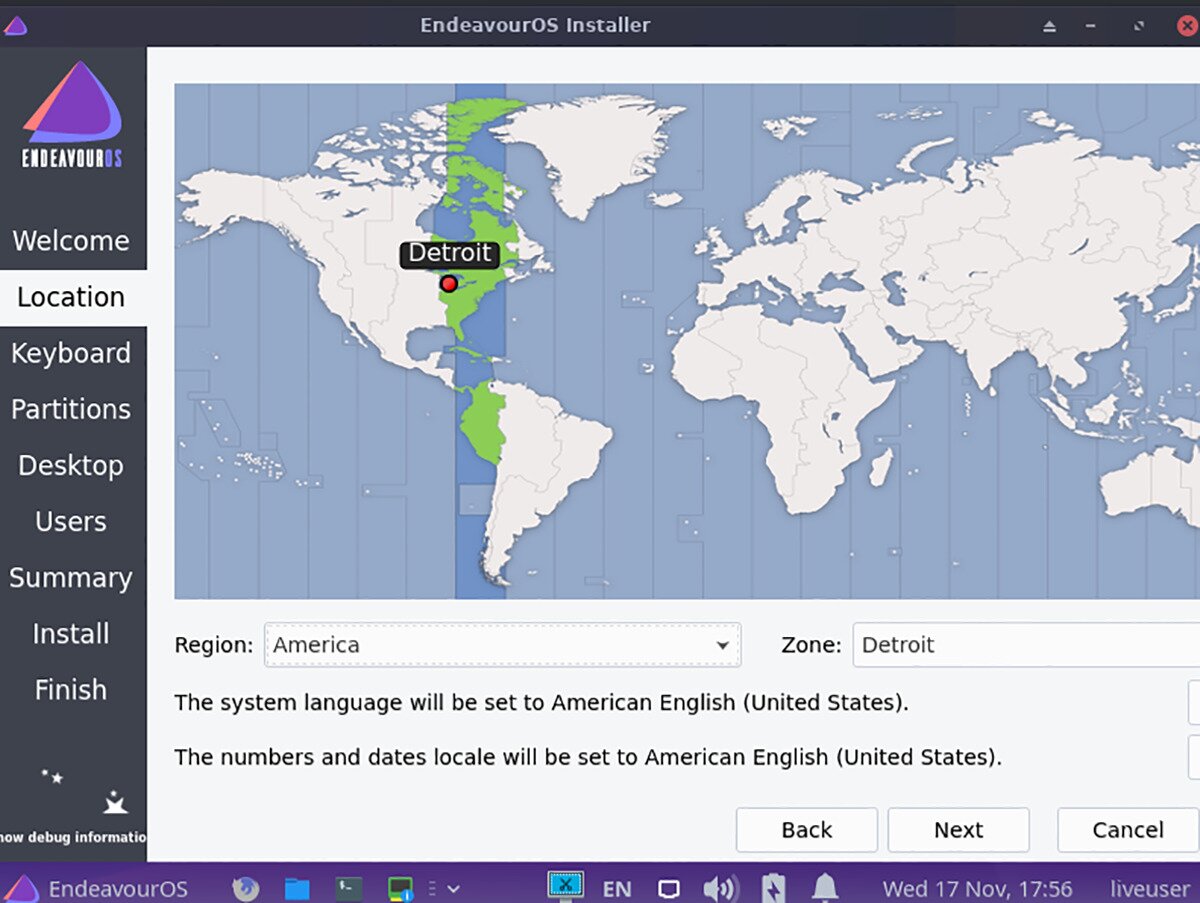The image size is (1200, 903).
Task: Launch Firefox from the taskbar
Action: pos(246,888)
